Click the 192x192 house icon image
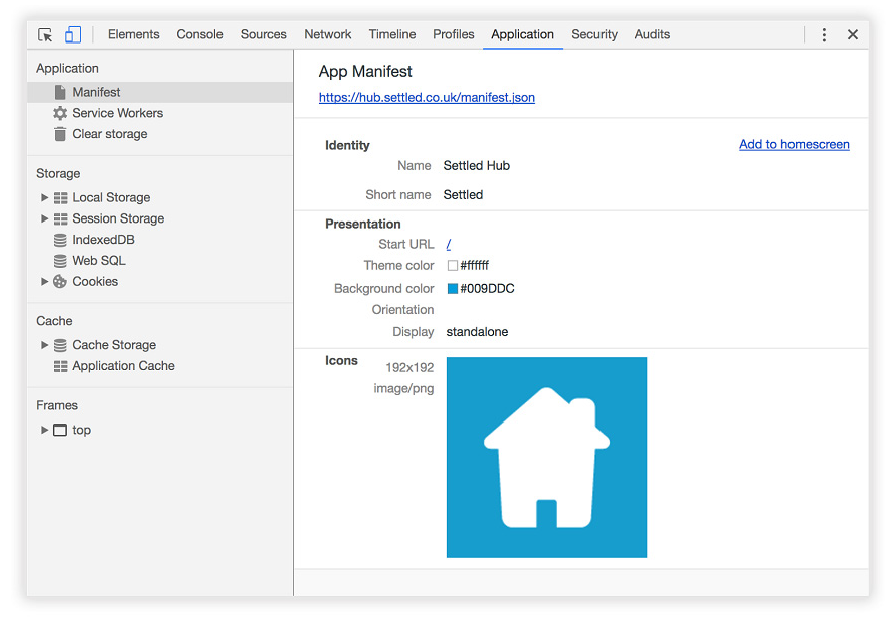 click(547, 457)
